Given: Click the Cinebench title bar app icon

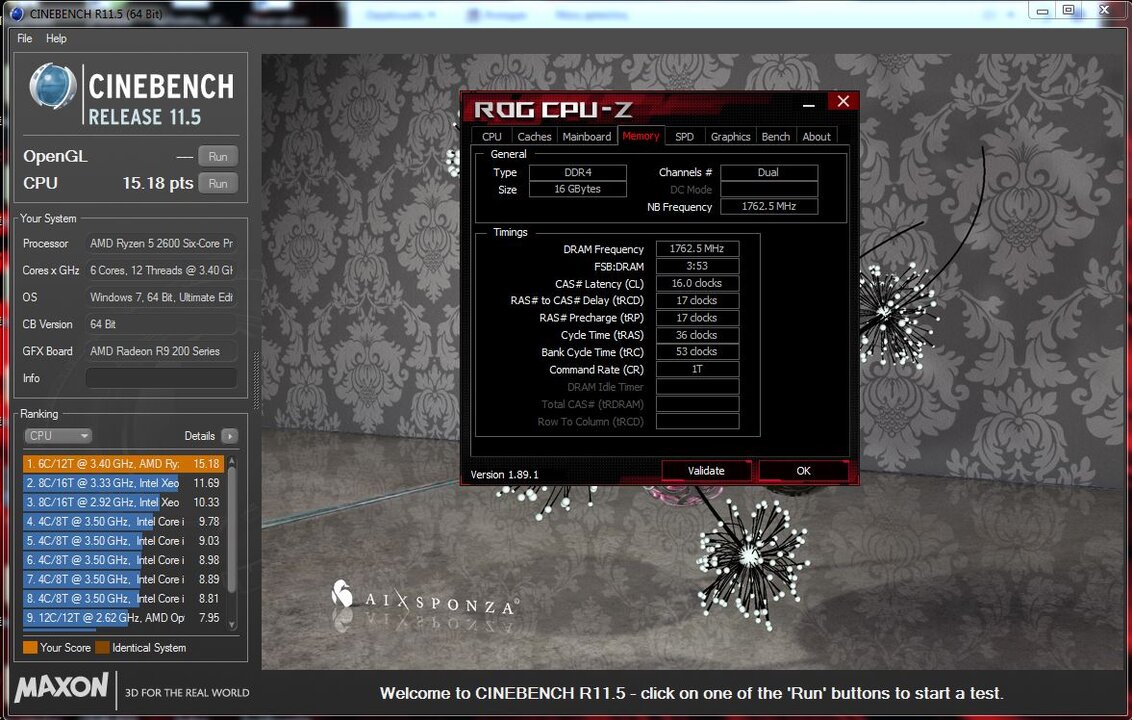Looking at the screenshot, I should tap(17, 14).
